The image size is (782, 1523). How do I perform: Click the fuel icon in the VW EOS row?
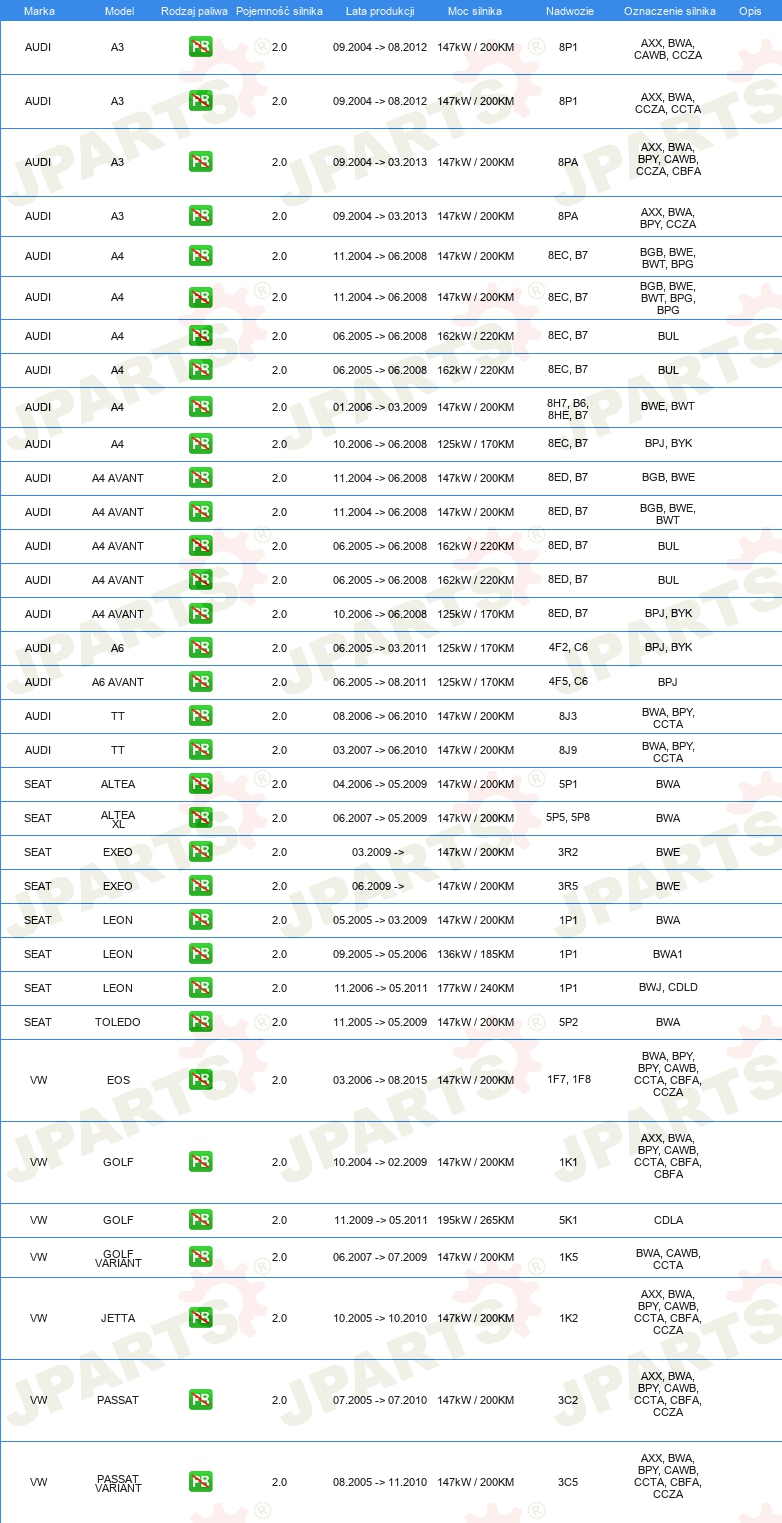(200, 1080)
